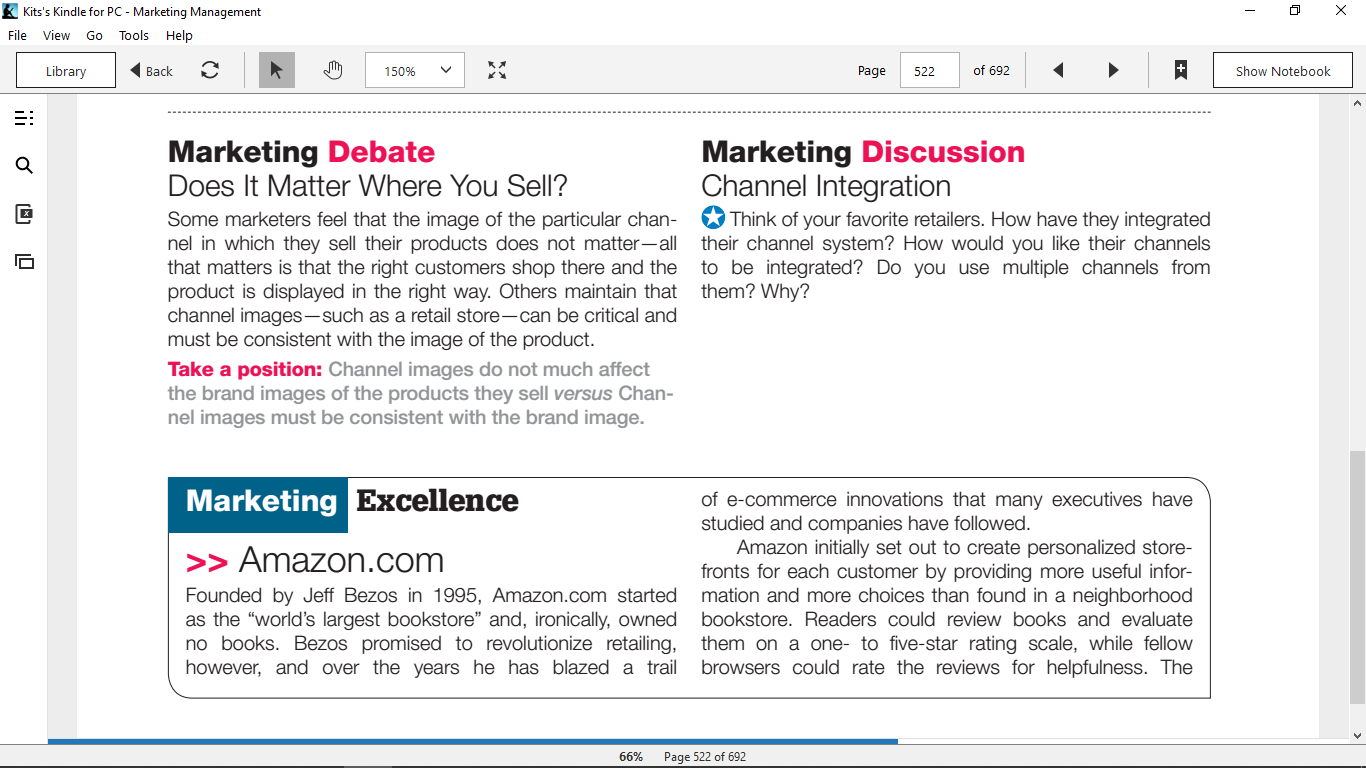Open the 150% zoom dropdown
Viewport: 1366px width, 768px height.
pyautogui.click(x=415, y=70)
